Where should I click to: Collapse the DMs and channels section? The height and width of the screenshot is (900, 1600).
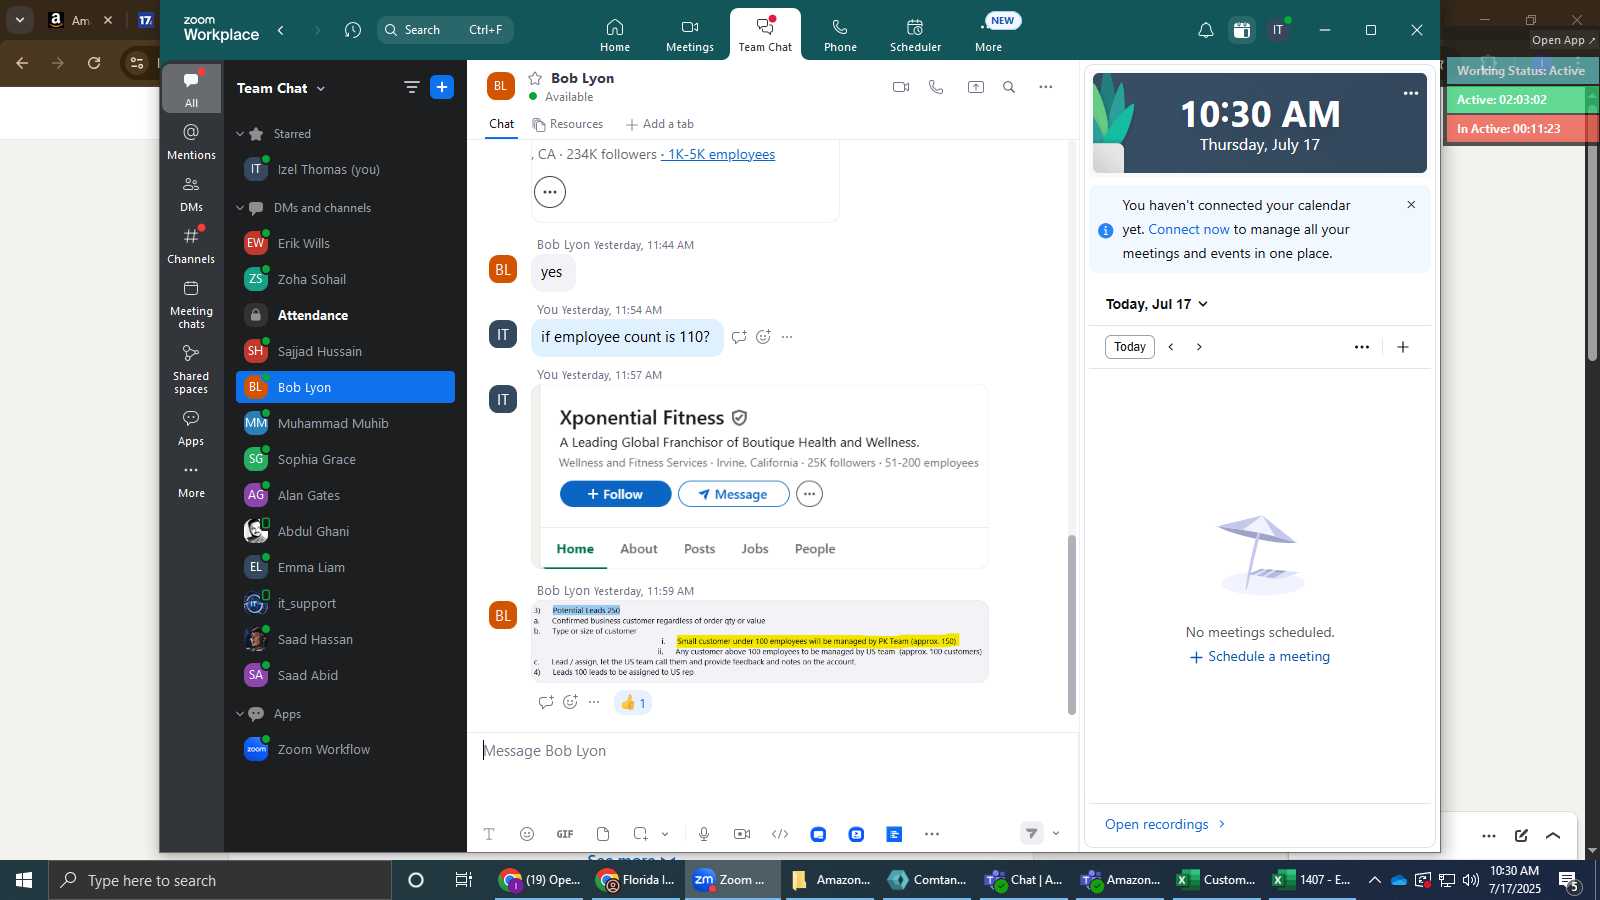[x=240, y=208]
